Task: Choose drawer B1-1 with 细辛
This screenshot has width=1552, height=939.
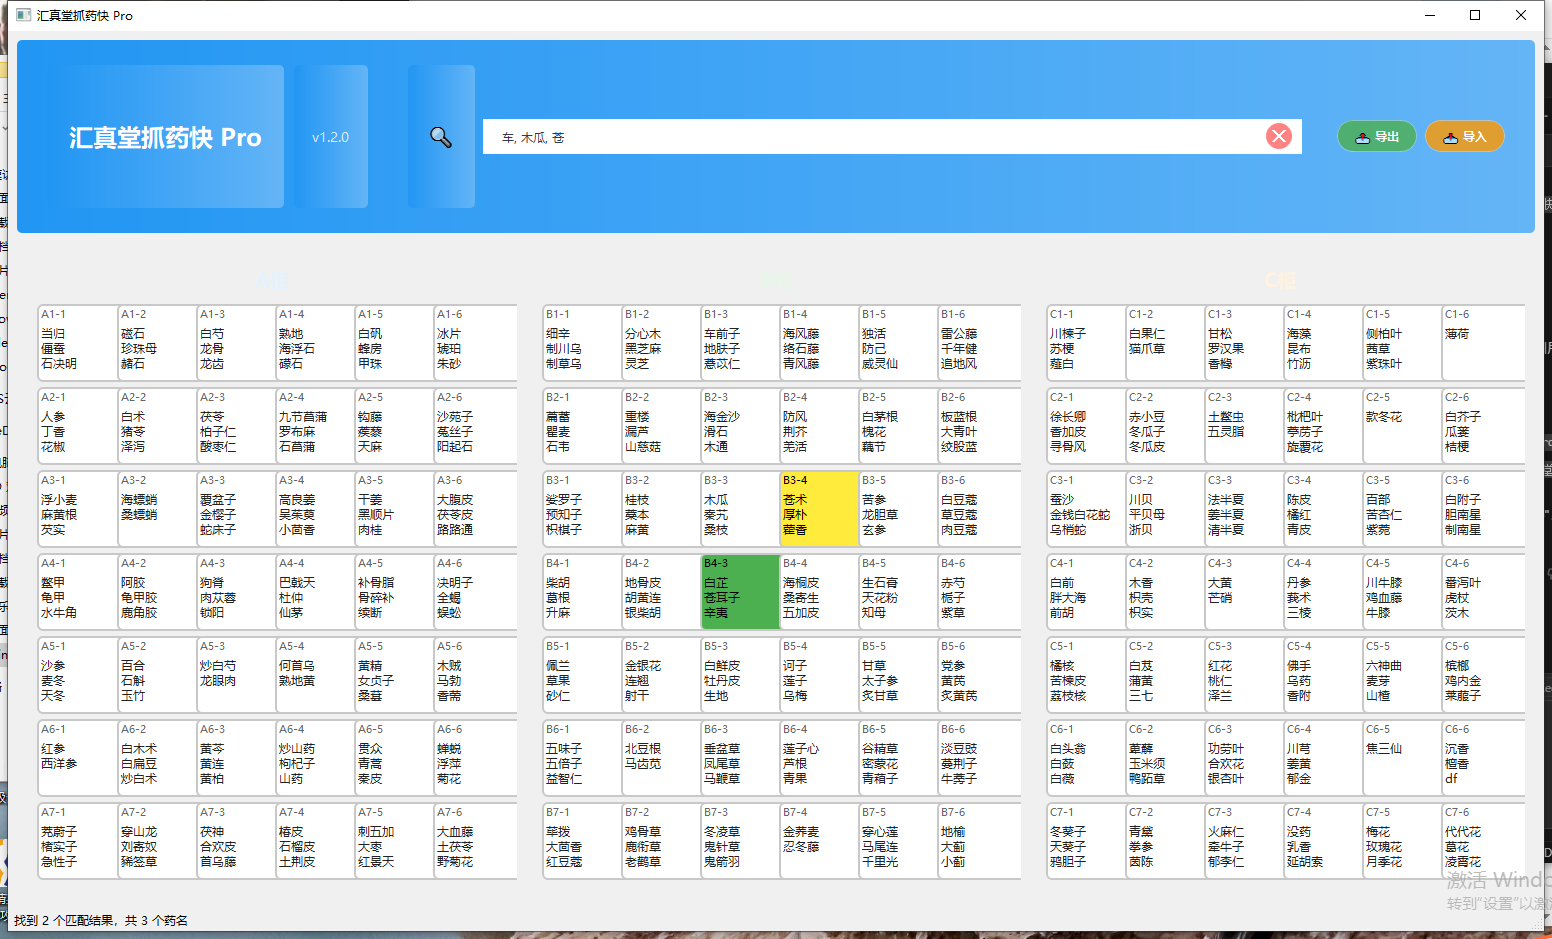Action: tap(581, 342)
